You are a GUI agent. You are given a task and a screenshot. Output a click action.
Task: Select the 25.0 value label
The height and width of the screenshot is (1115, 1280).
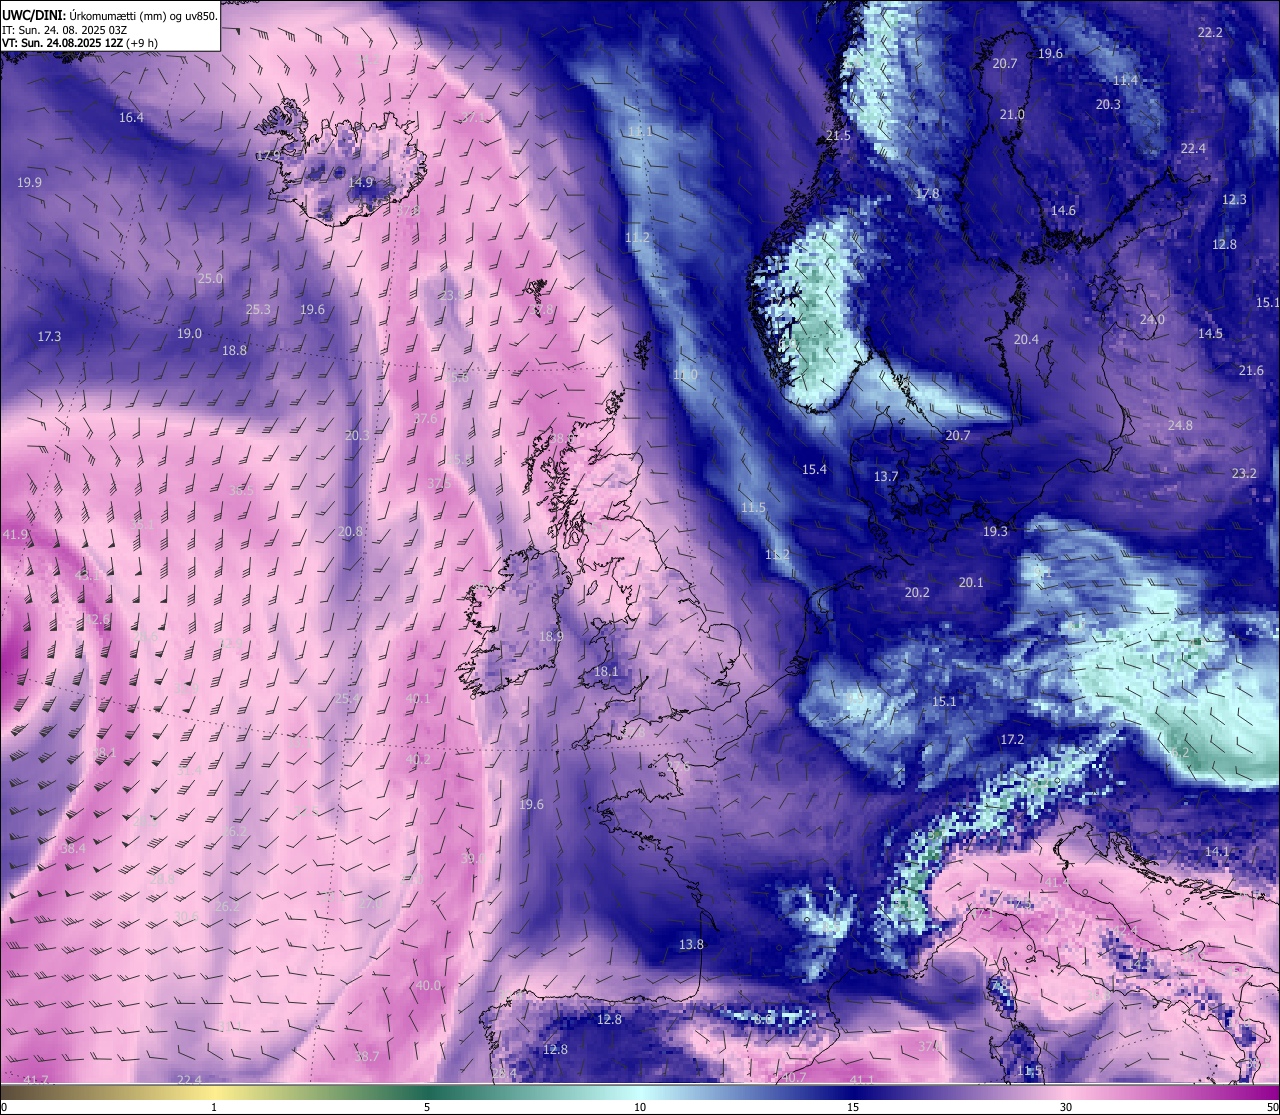(x=210, y=279)
